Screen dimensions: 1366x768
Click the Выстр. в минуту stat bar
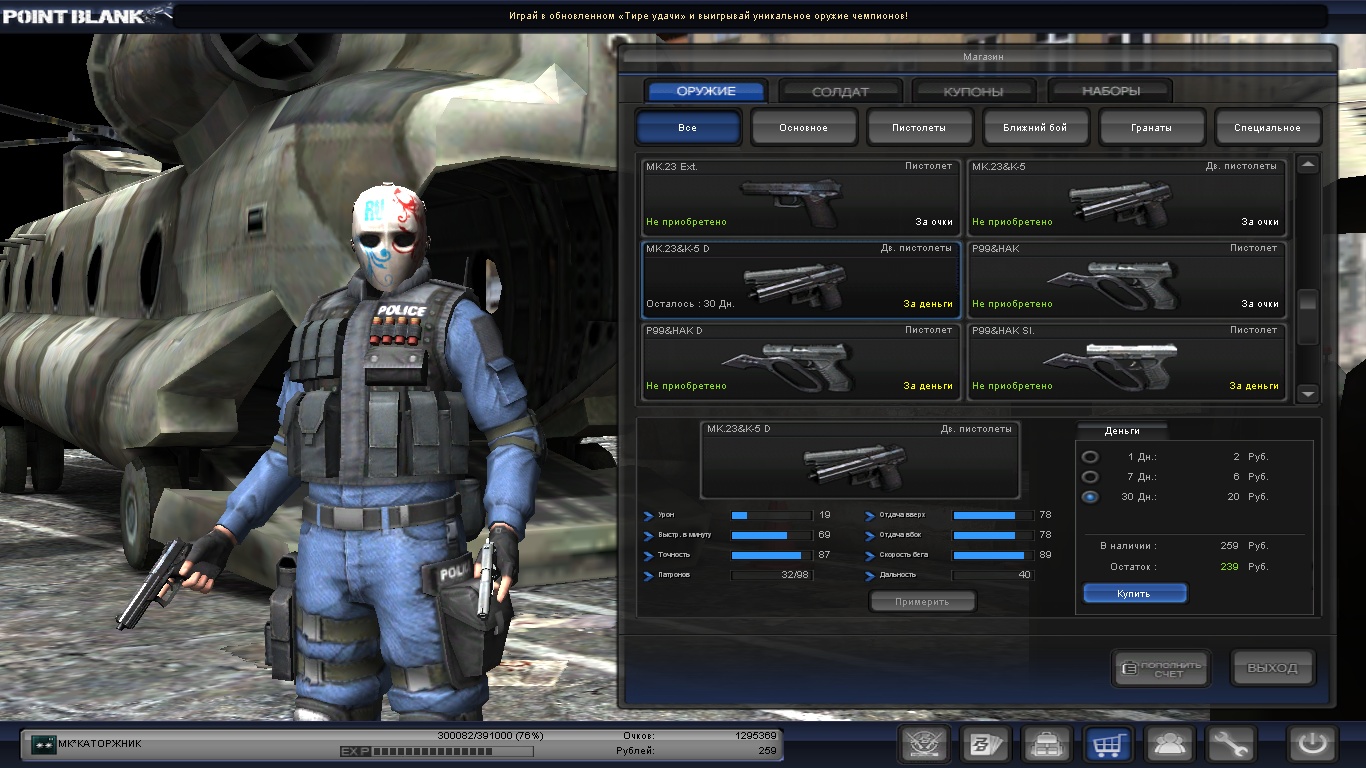[771, 535]
